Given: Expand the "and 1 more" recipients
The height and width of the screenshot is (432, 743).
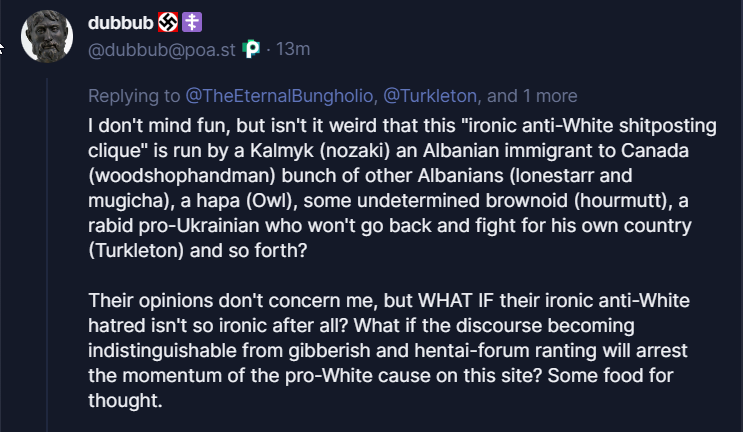Looking at the screenshot, I should [x=533, y=96].
